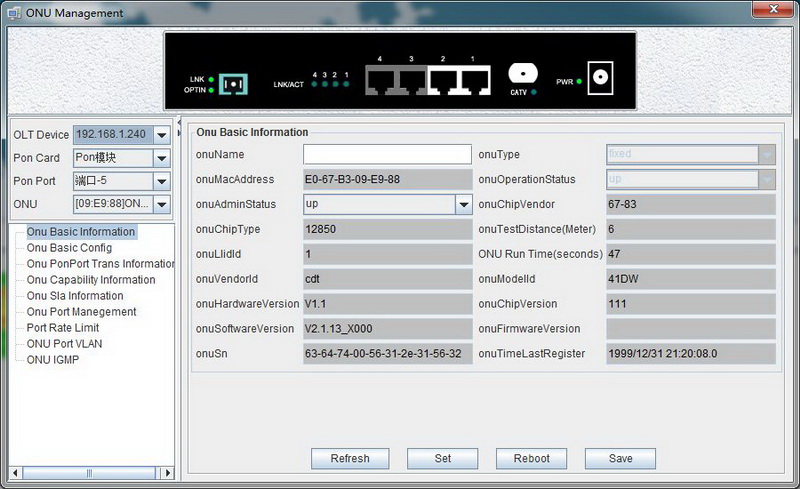Click Ethernet port 3 on device panel
This screenshot has height=489, width=800.
click(411, 80)
